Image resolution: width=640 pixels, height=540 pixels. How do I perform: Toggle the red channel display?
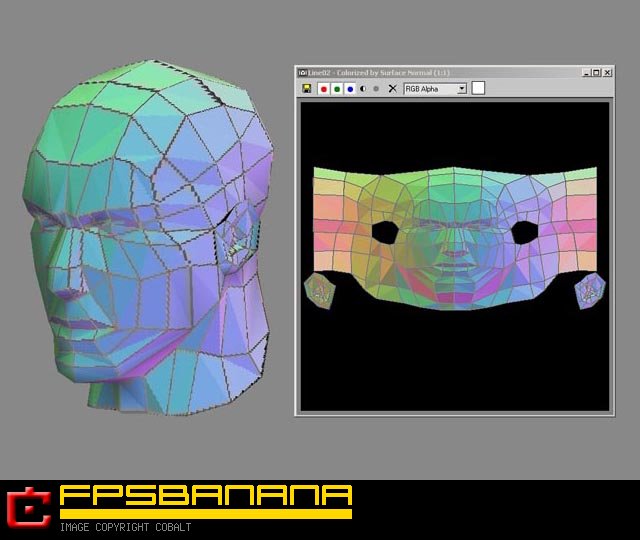click(x=323, y=89)
